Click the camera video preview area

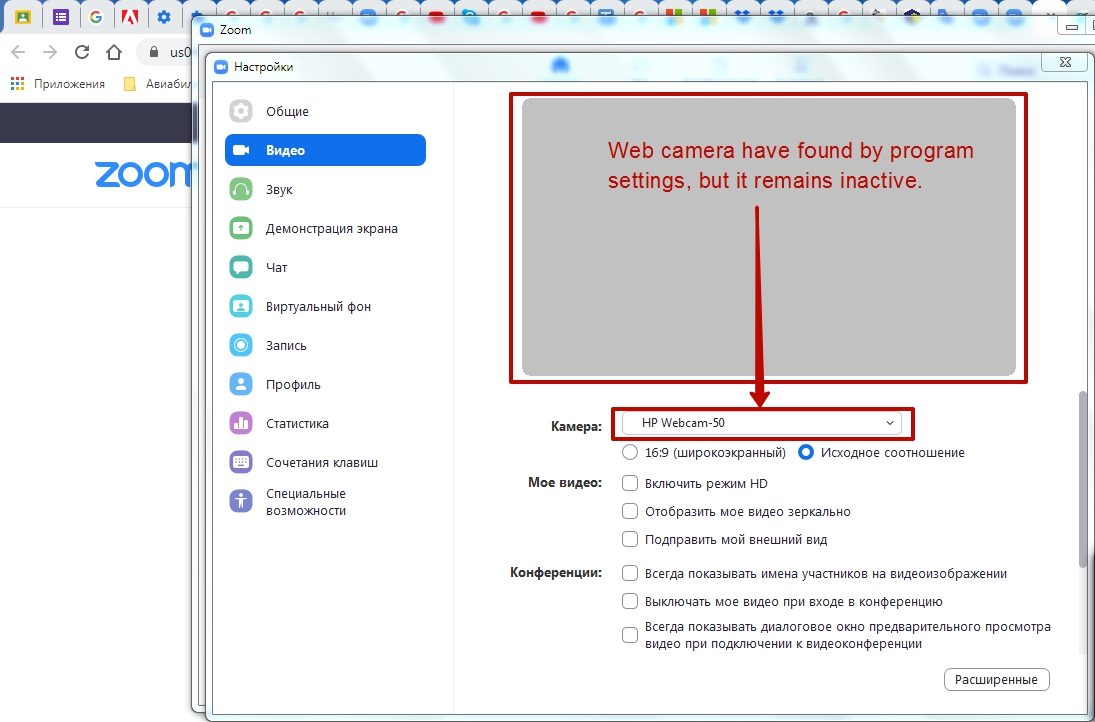click(x=768, y=237)
